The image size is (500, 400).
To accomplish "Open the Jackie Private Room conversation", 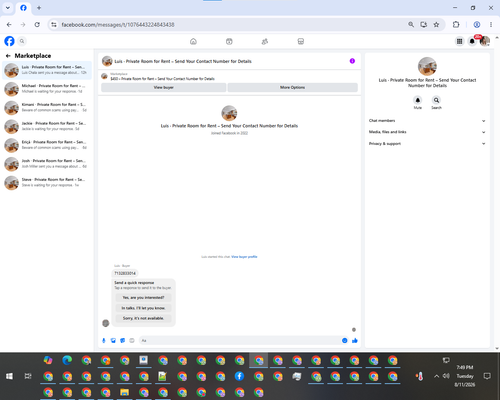I will click(x=47, y=126).
